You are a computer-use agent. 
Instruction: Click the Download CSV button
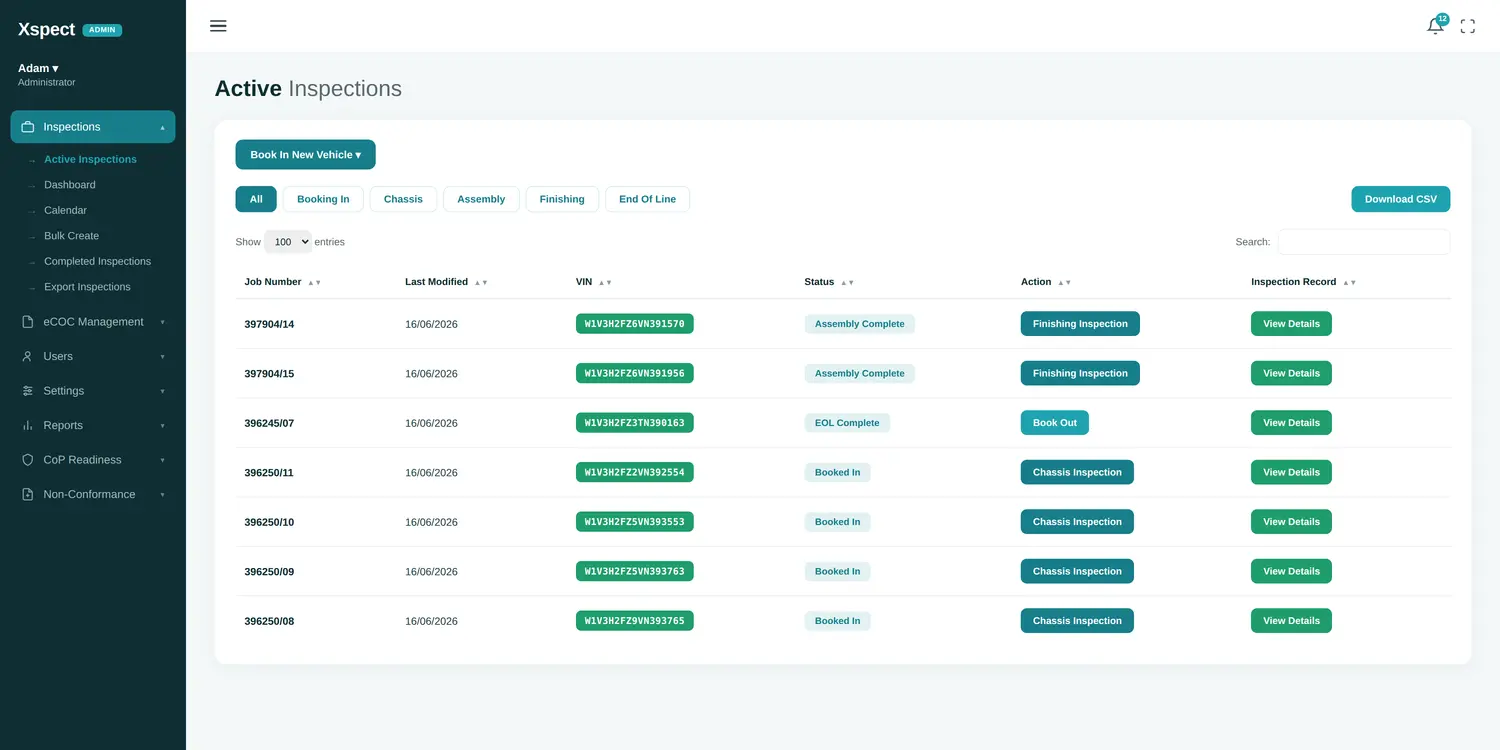[1400, 199]
